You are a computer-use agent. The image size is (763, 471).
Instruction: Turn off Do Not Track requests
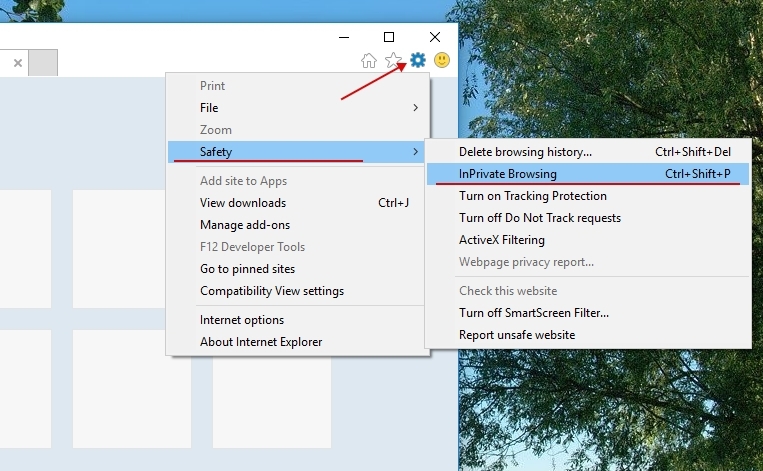tap(588, 217)
